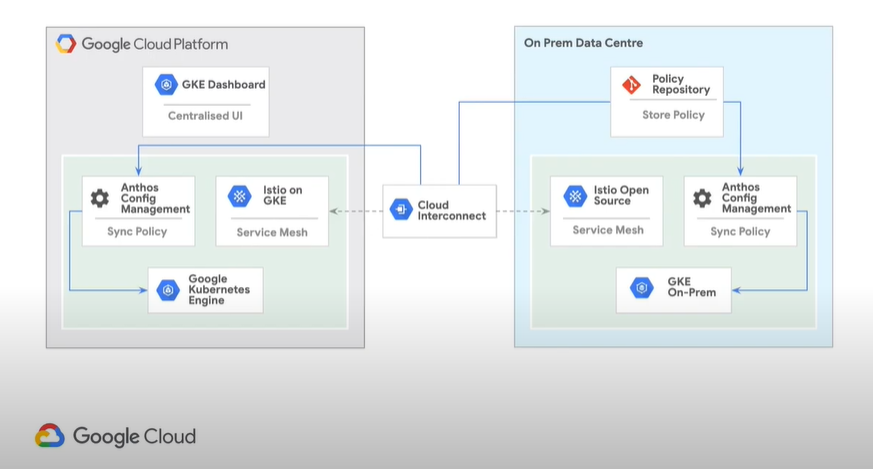Screen dimensions: 873x469
Task: Click the Google Kubernetes Engine icon
Action: (168, 290)
